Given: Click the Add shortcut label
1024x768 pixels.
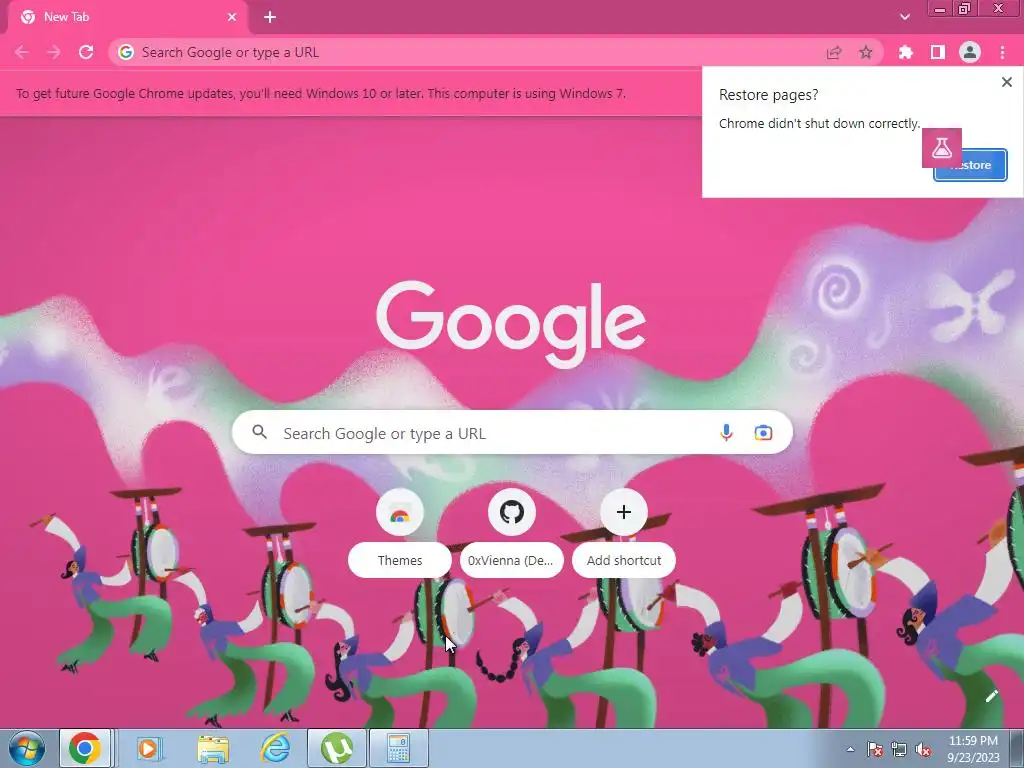Looking at the screenshot, I should click(624, 560).
